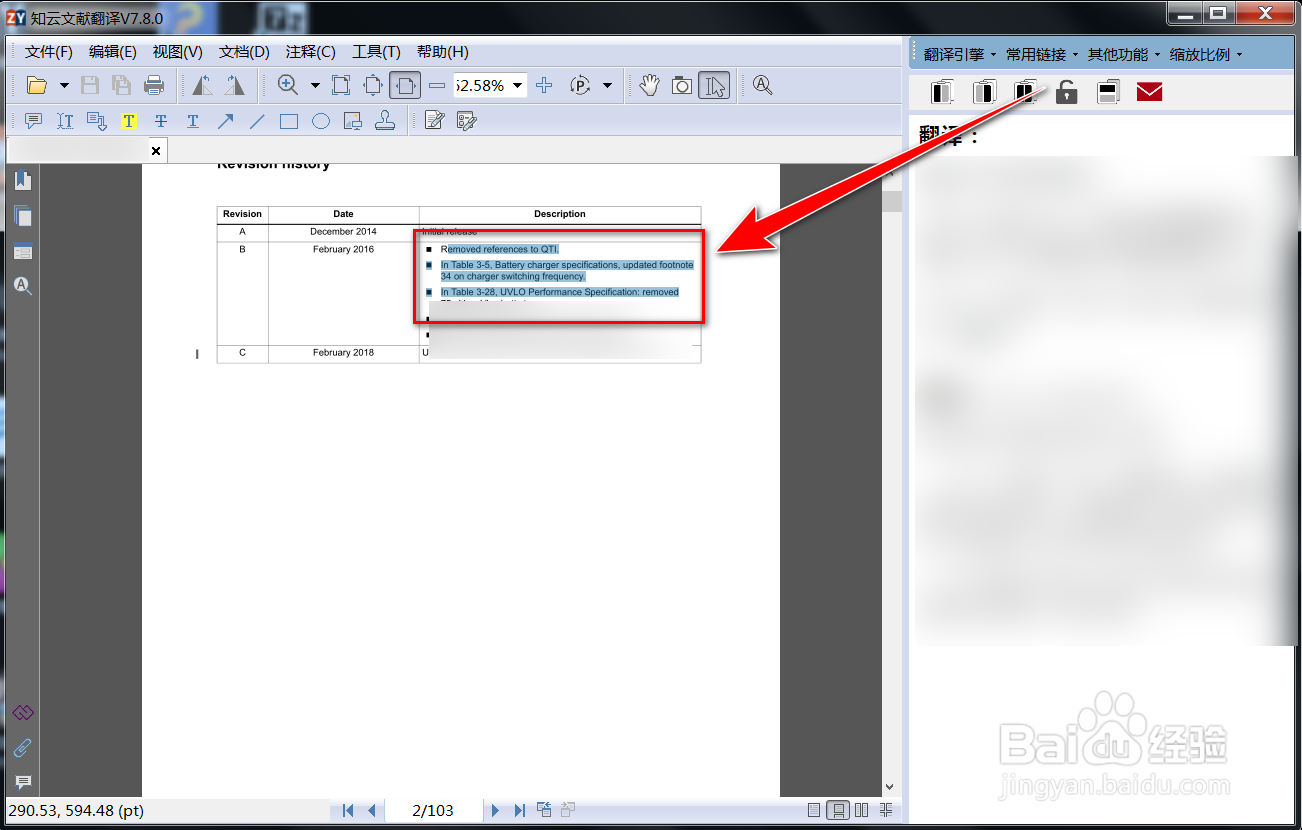Open a PDF with the folder icon
The height and width of the screenshot is (830, 1302).
coord(37,85)
